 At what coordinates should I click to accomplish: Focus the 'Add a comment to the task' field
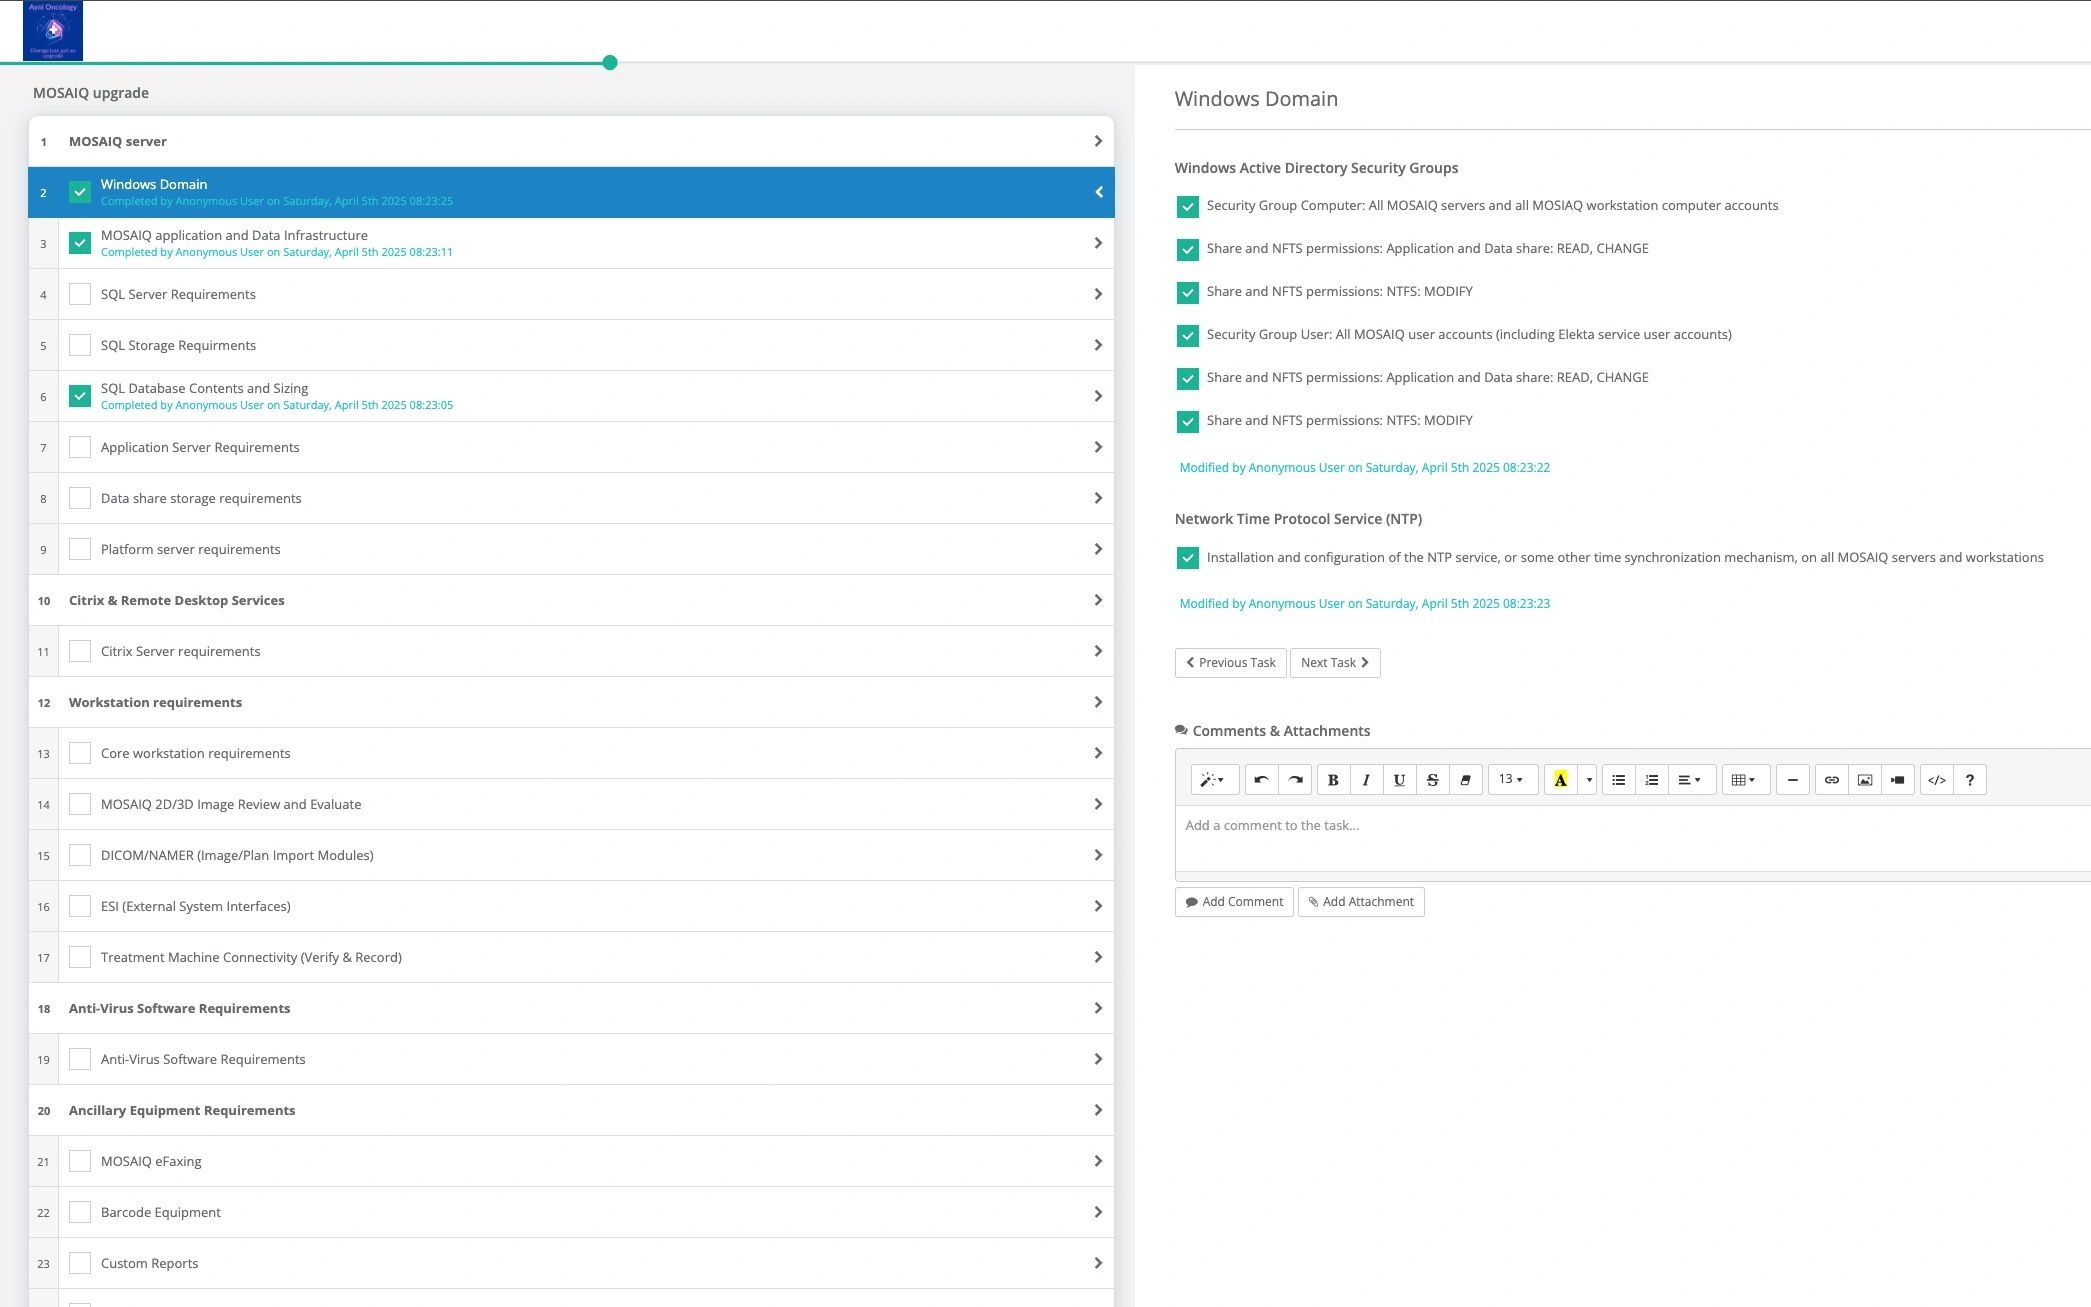[1633, 838]
